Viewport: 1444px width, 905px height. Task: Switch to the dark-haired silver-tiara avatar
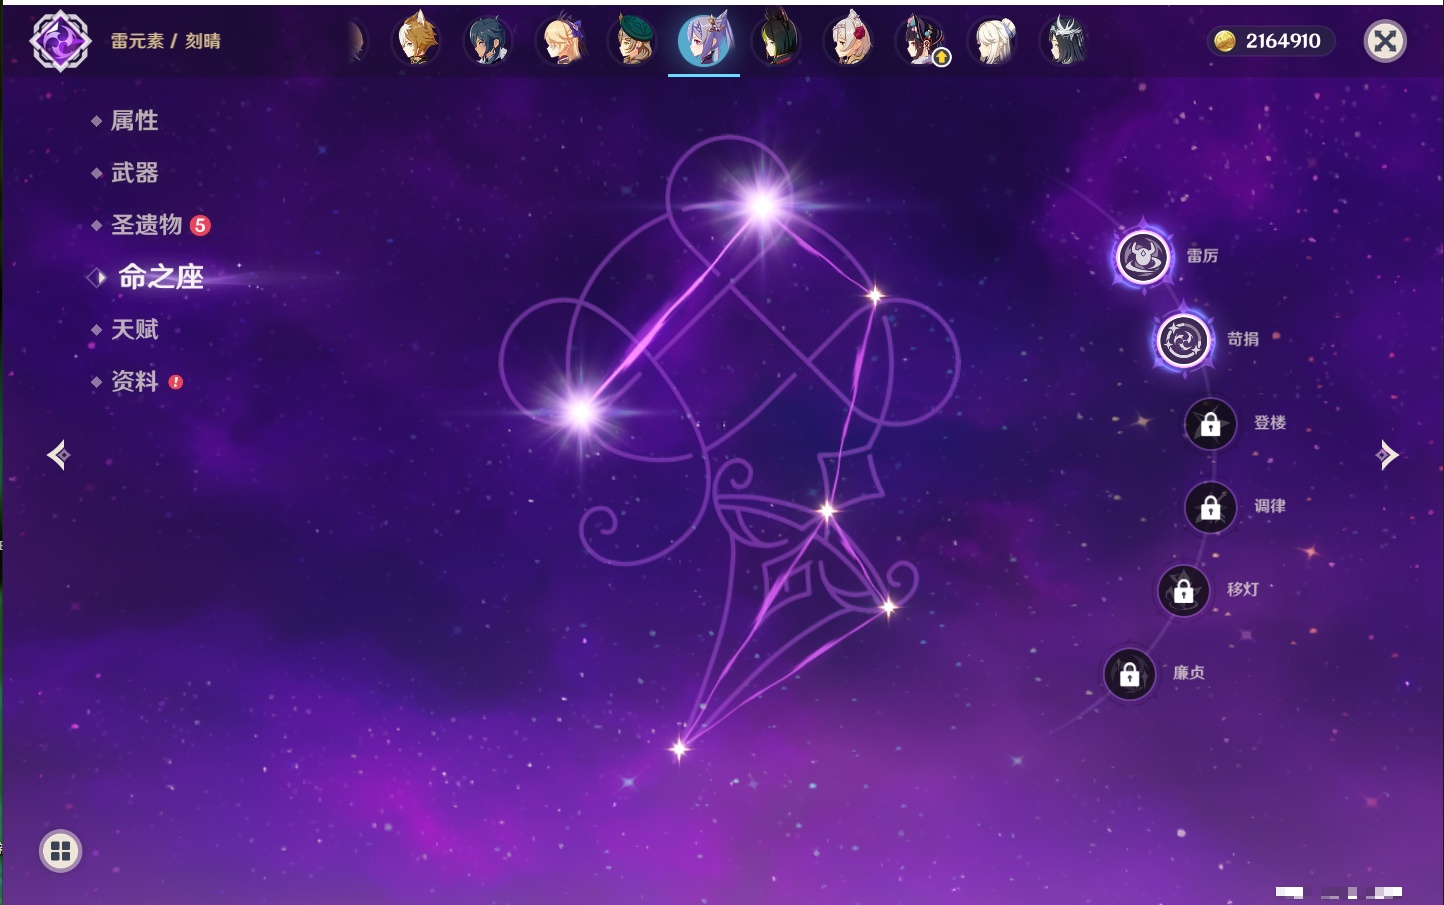pos(1066,41)
